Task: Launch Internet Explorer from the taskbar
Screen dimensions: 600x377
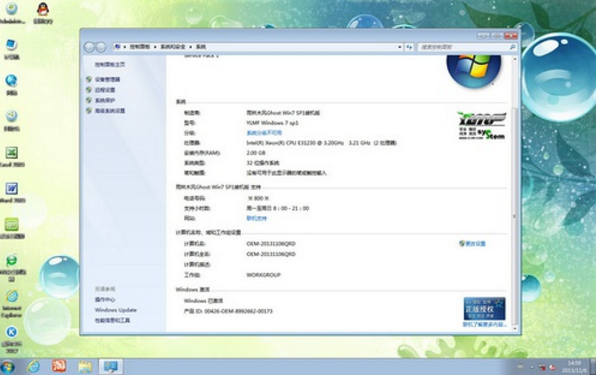Action: [x=34, y=367]
